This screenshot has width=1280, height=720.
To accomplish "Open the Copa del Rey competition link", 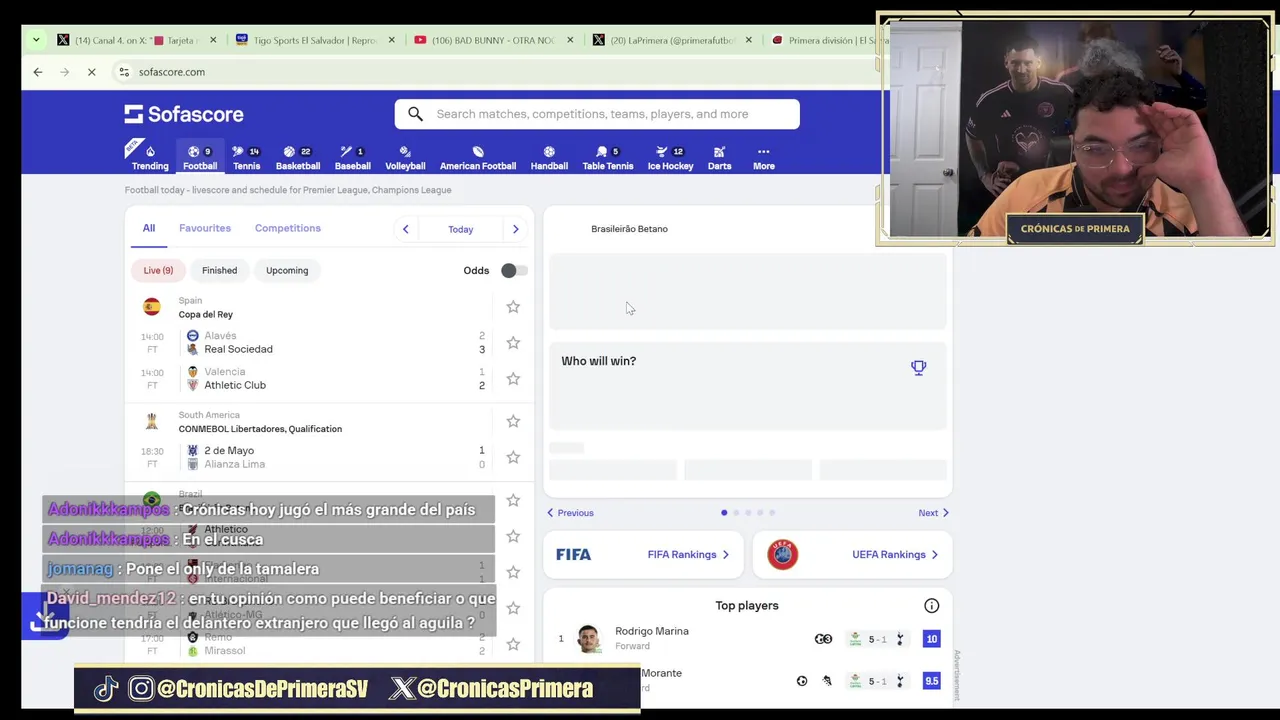I will [x=206, y=314].
